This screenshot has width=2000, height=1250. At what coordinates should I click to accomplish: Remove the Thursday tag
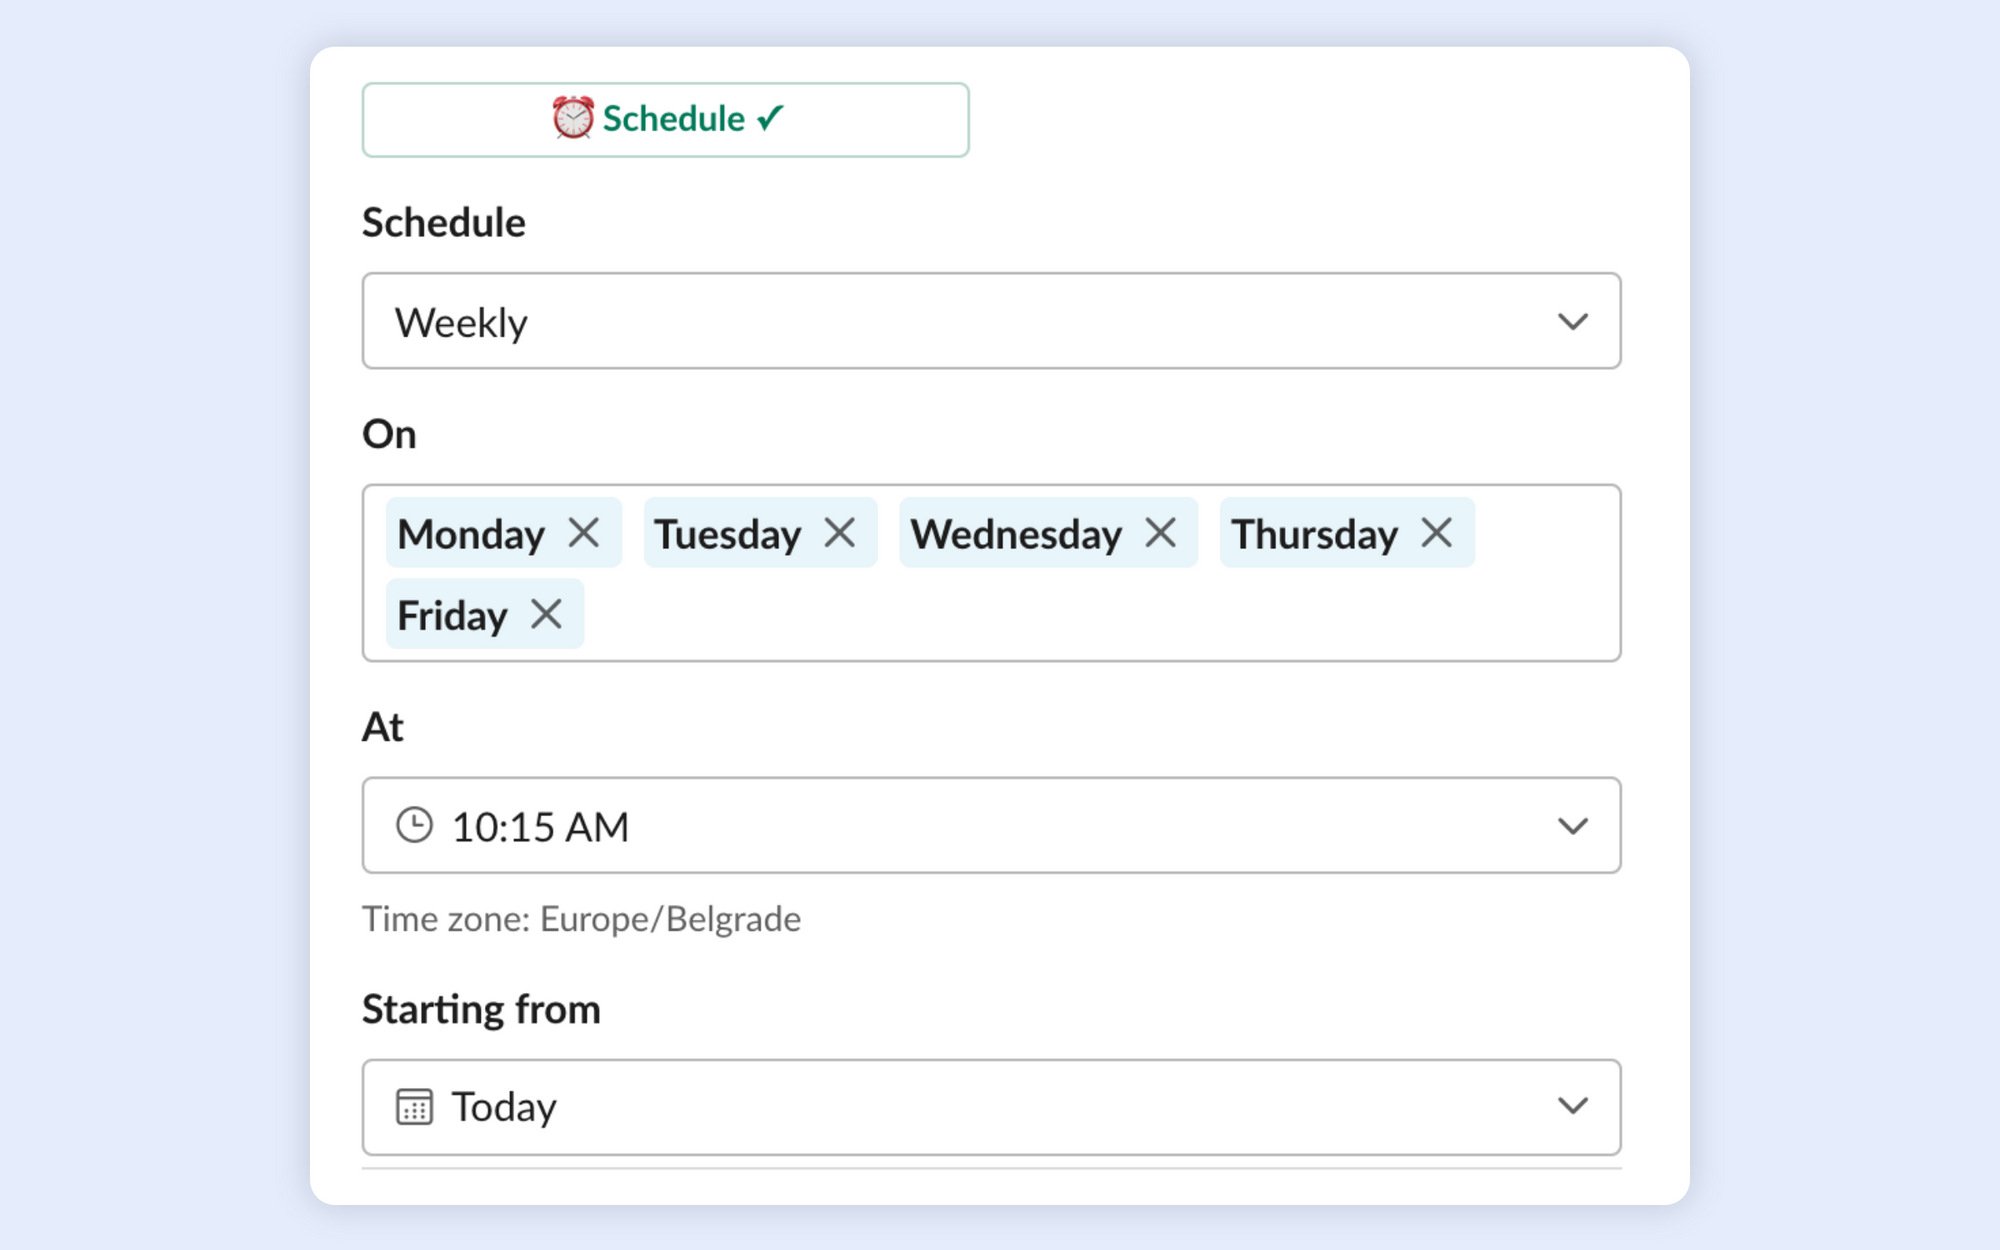click(x=1436, y=533)
